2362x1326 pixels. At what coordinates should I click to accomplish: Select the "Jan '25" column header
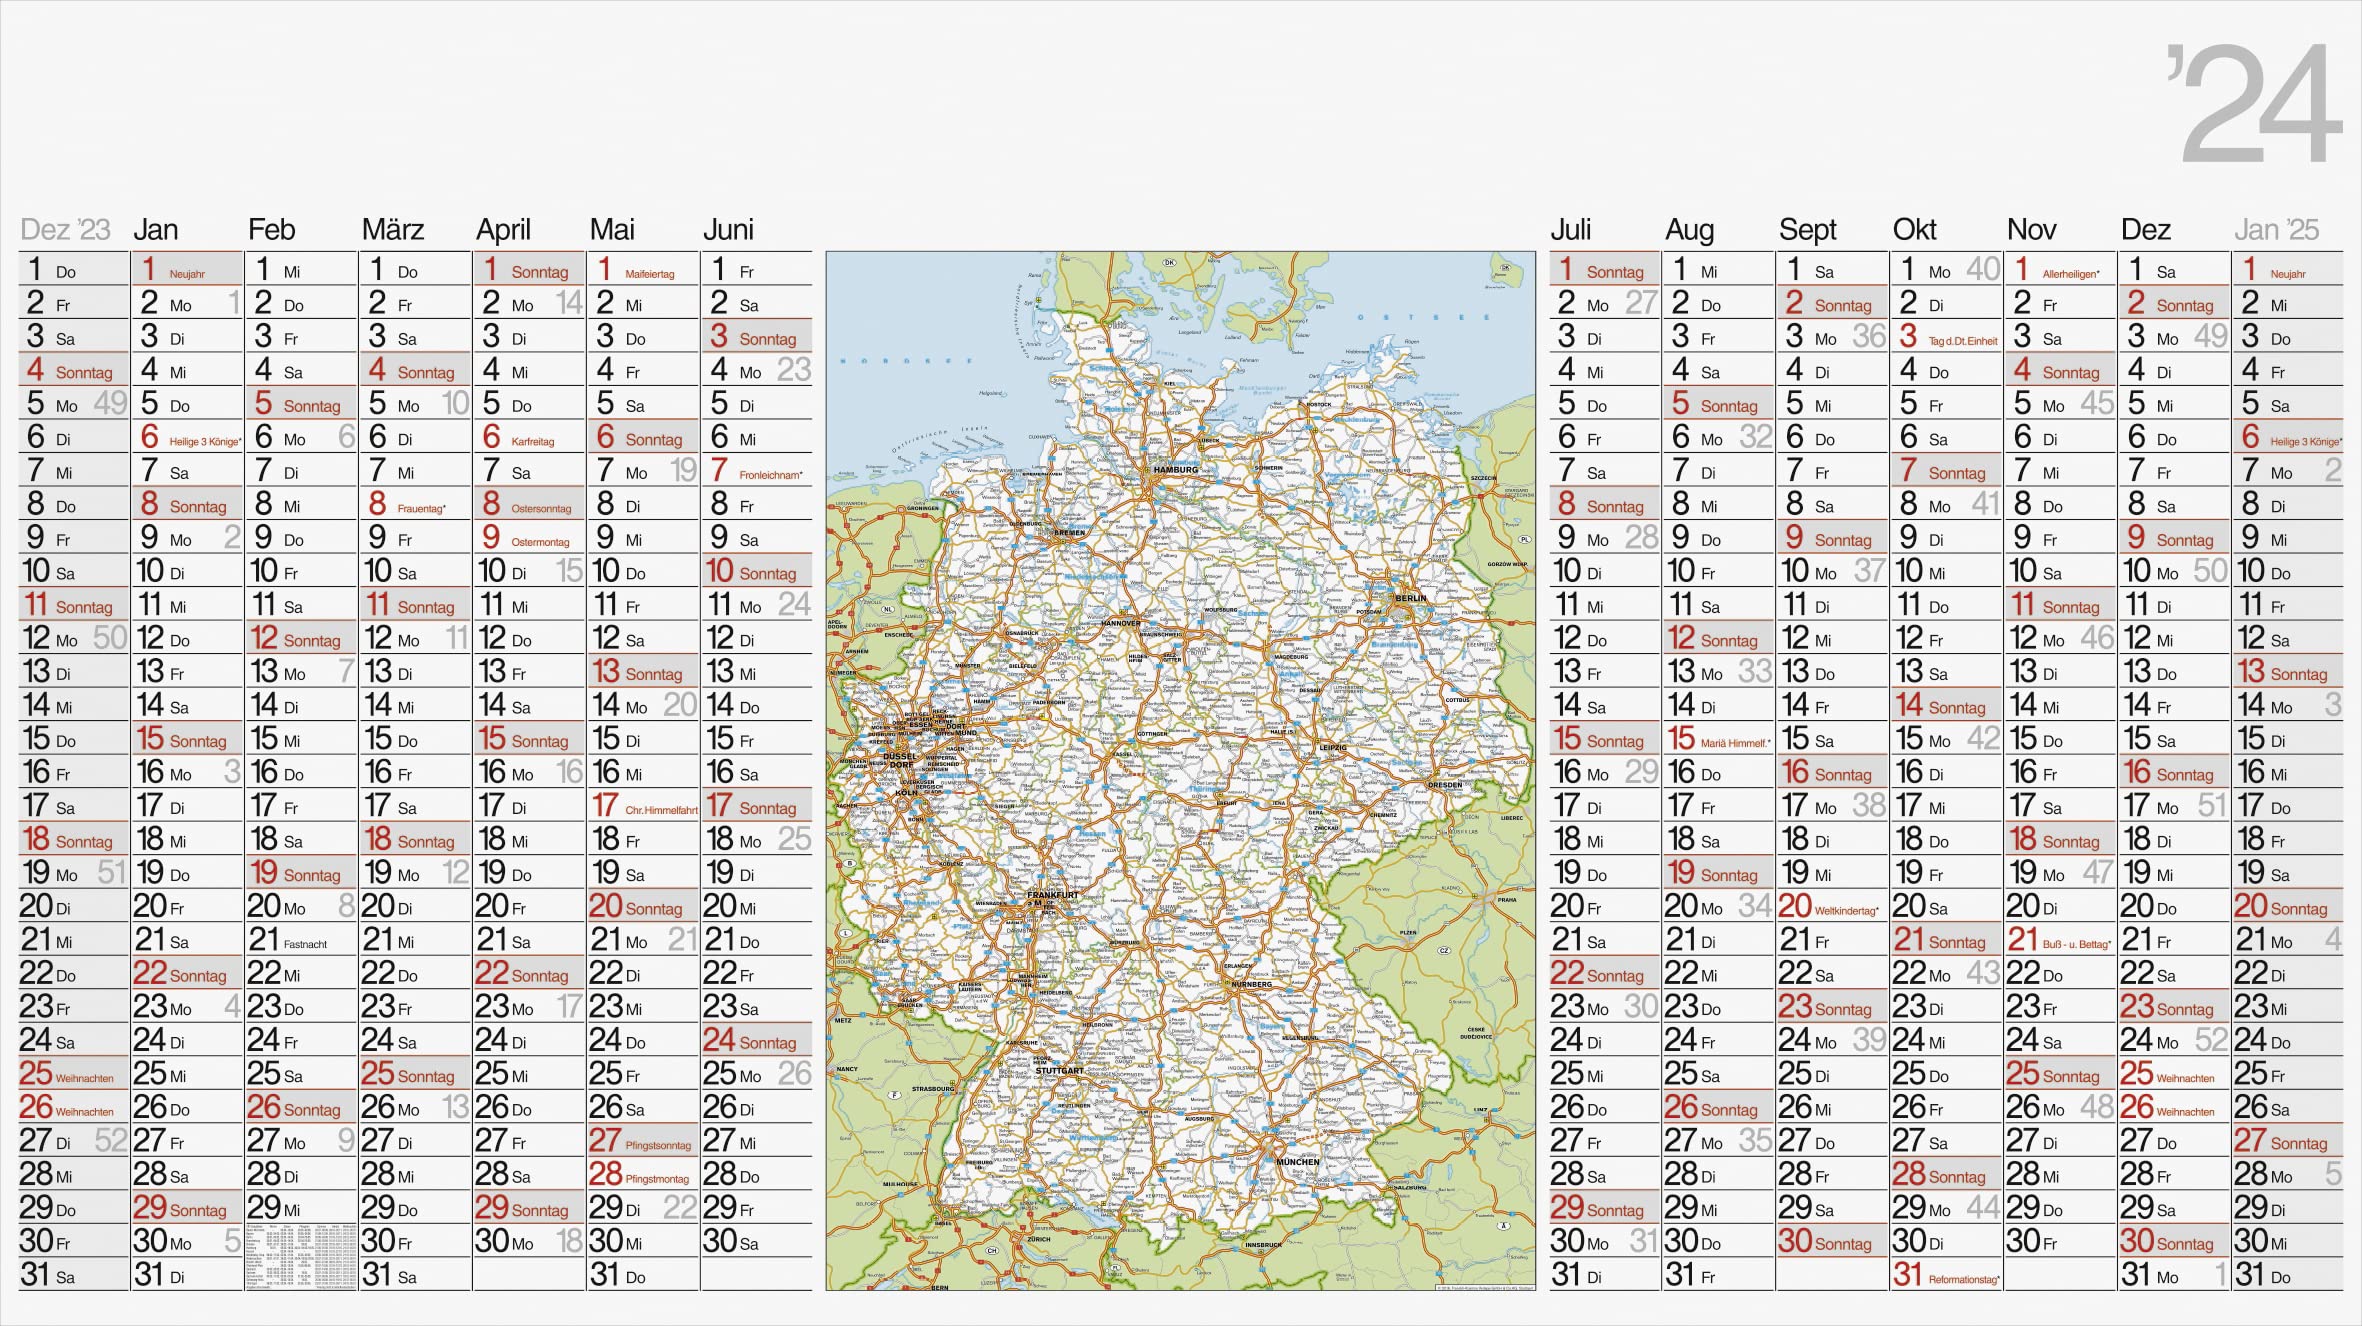click(x=2277, y=230)
